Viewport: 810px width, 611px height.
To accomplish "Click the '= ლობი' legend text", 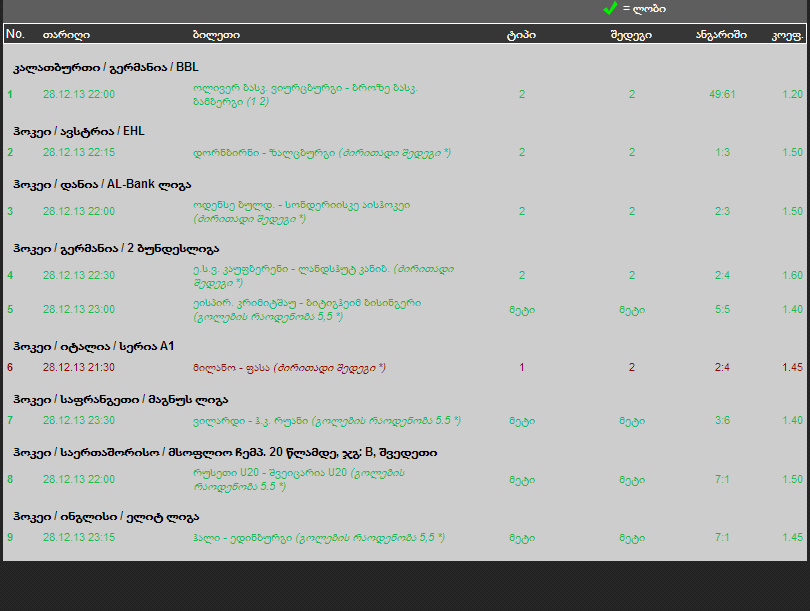I will click(x=644, y=9).
